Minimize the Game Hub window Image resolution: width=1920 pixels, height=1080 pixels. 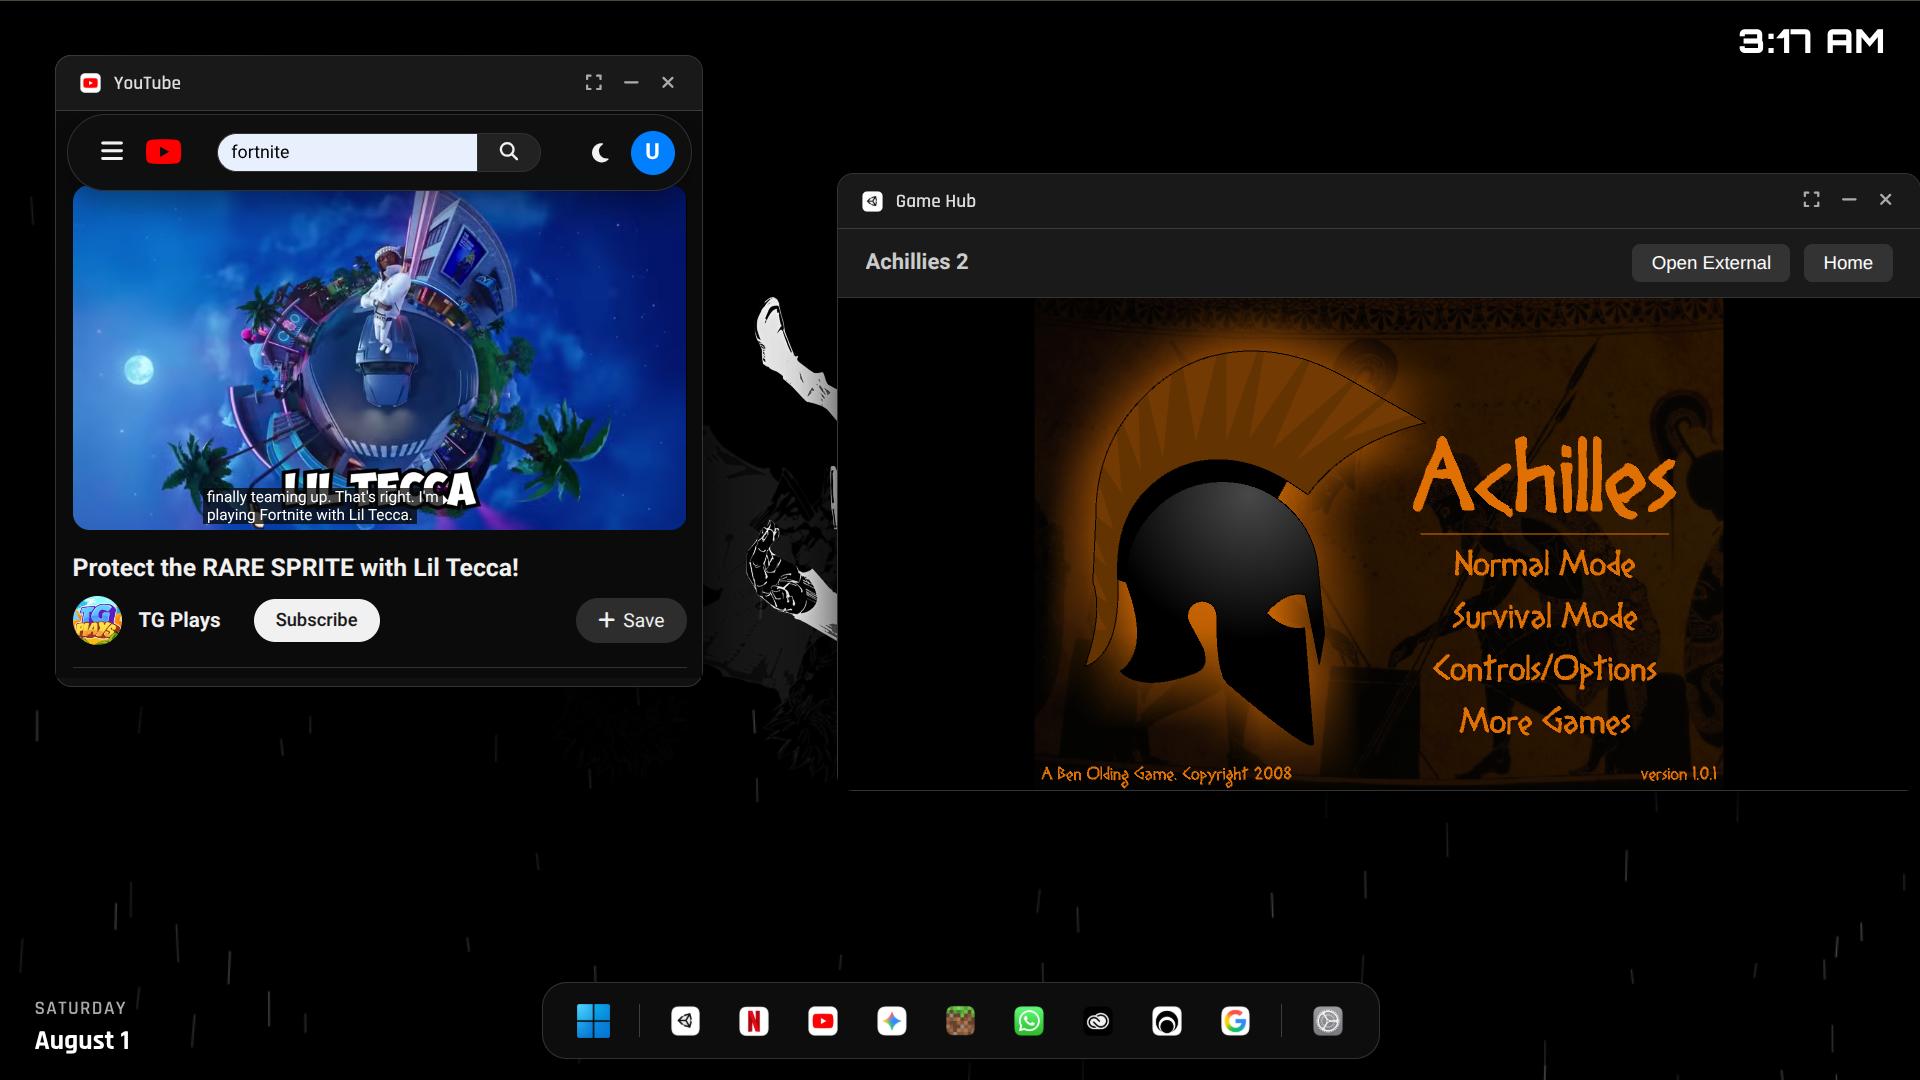[1849, 200]
